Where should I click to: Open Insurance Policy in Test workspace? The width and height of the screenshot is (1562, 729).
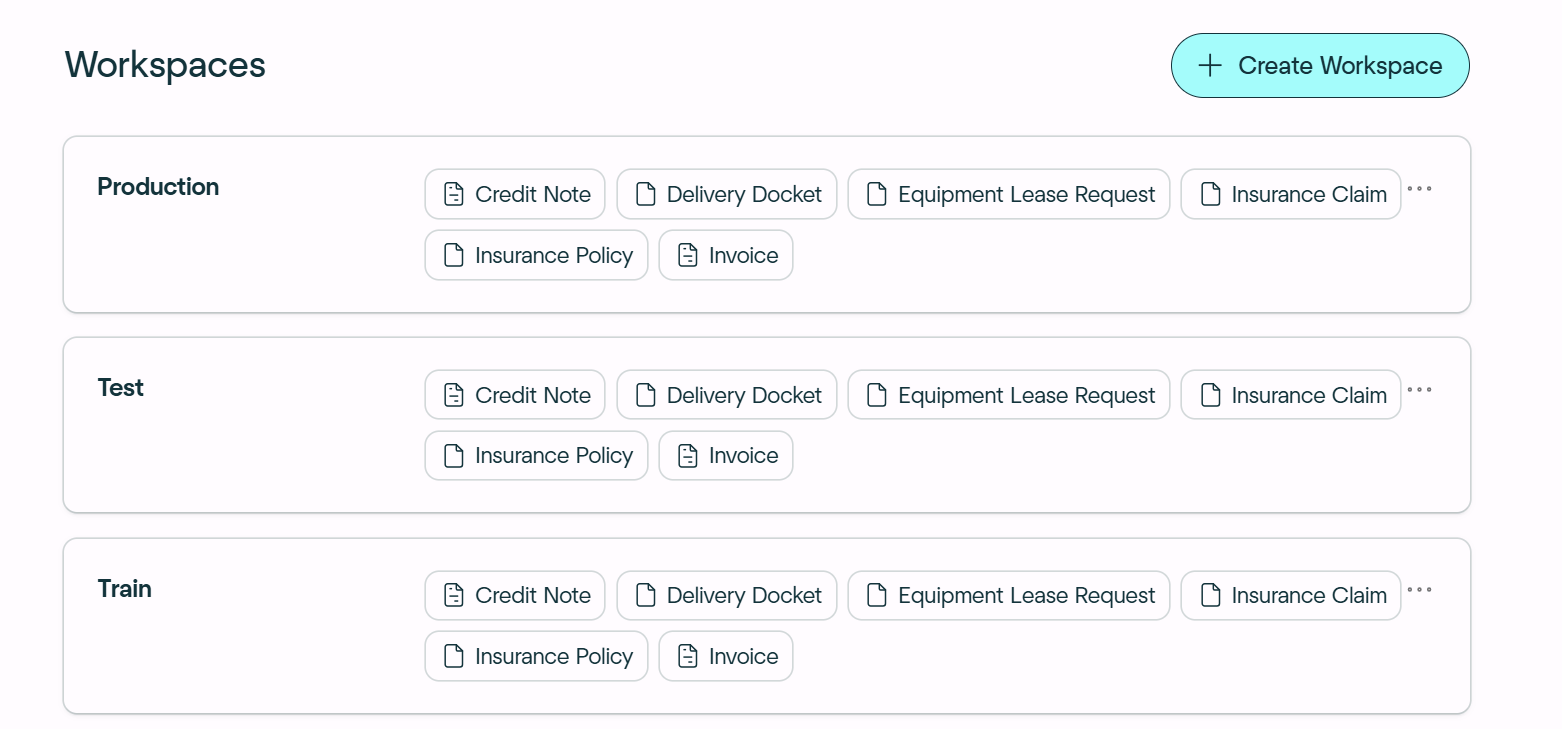(537, 455)
